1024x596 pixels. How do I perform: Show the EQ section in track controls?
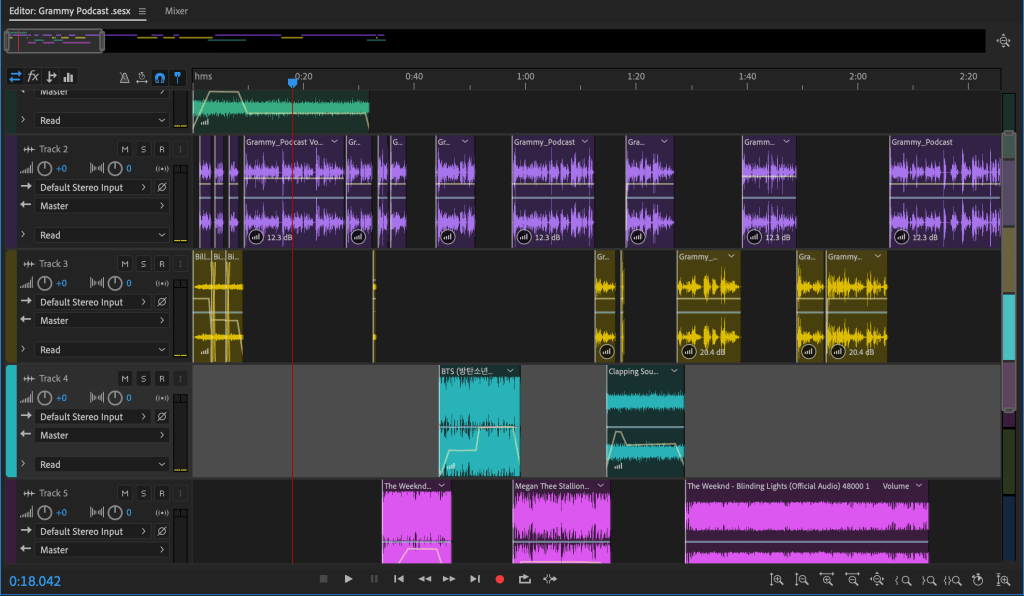click(x=69, y=77)
